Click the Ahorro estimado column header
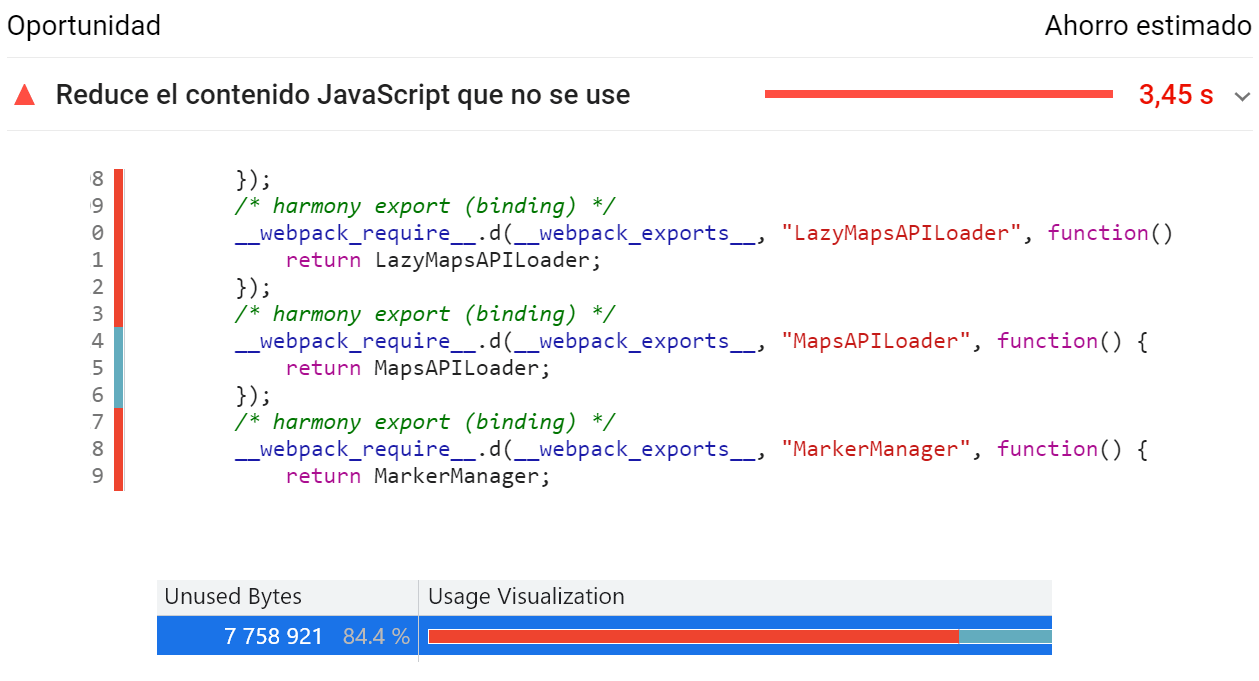 [1148, 26]
